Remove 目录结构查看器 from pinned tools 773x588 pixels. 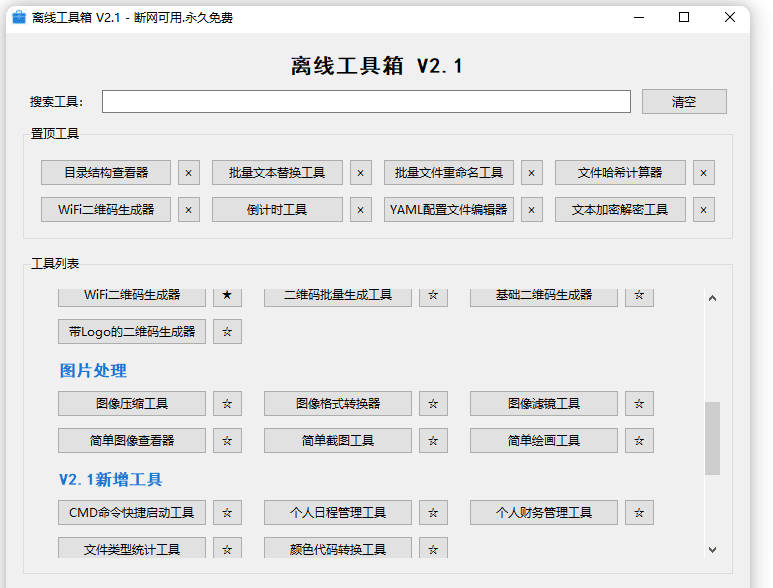[x=188, y=173]
